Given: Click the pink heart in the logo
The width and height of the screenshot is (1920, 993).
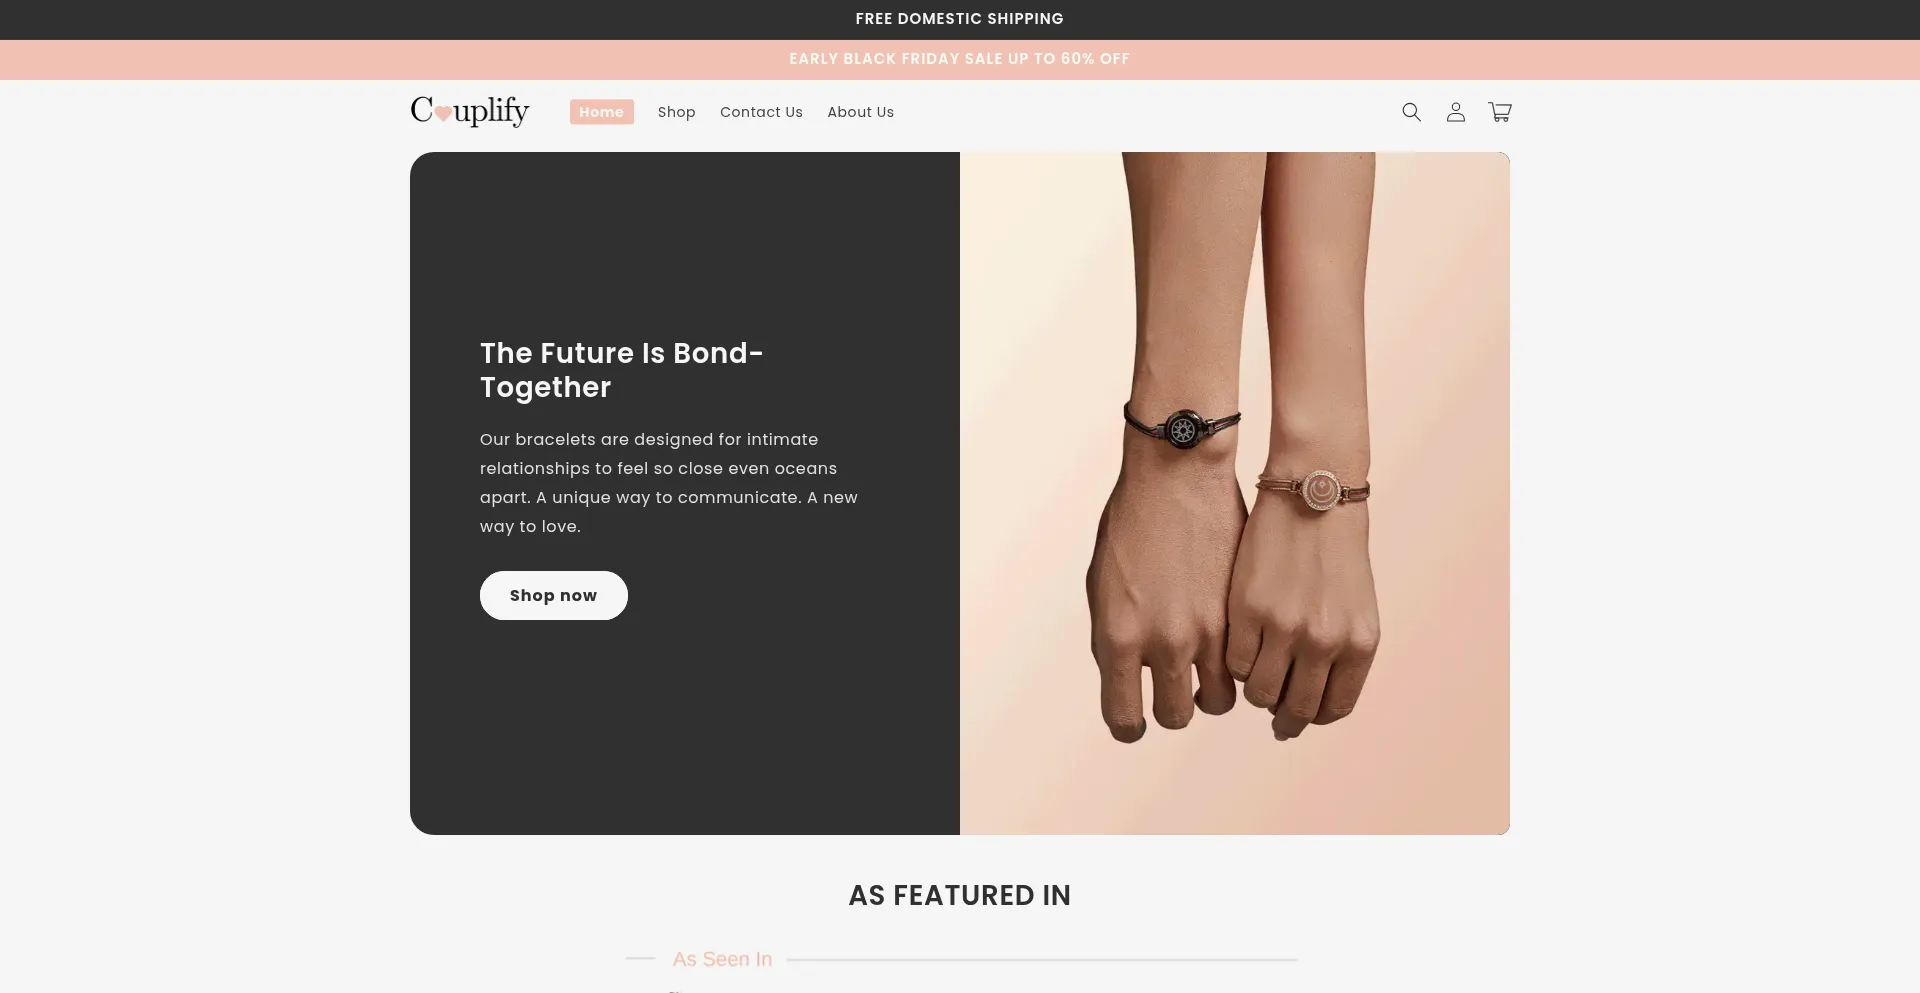Looking at the screenshot, I should click(443, 114).
